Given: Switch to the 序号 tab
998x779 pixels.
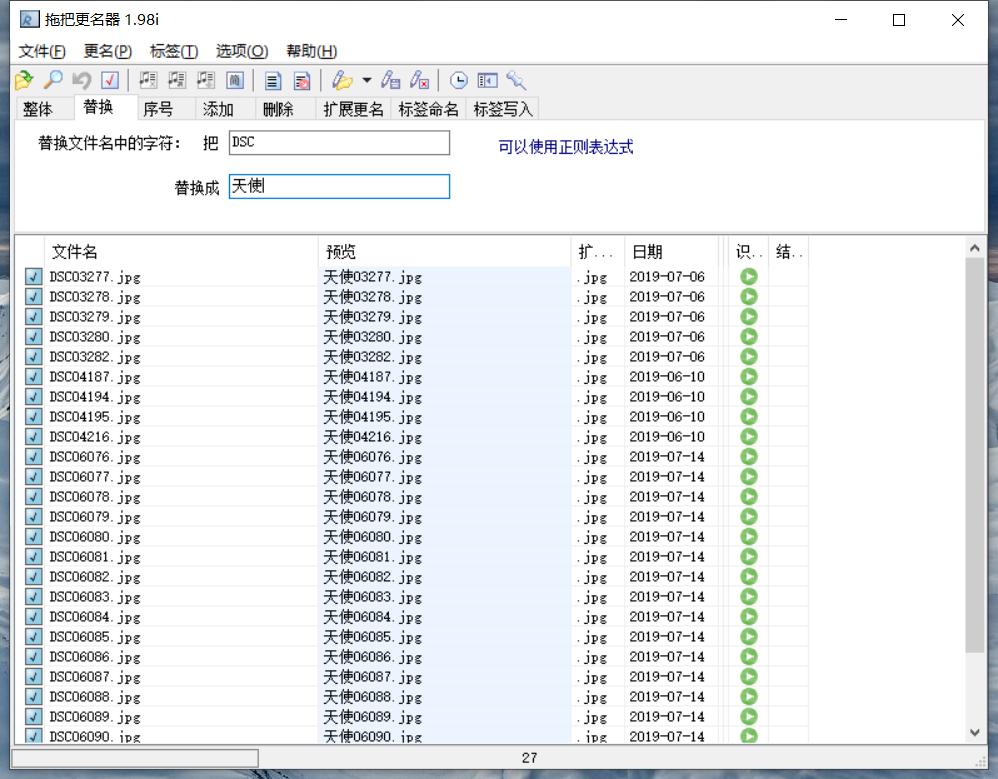Looking at the screenshot, I should coord(160,108).
